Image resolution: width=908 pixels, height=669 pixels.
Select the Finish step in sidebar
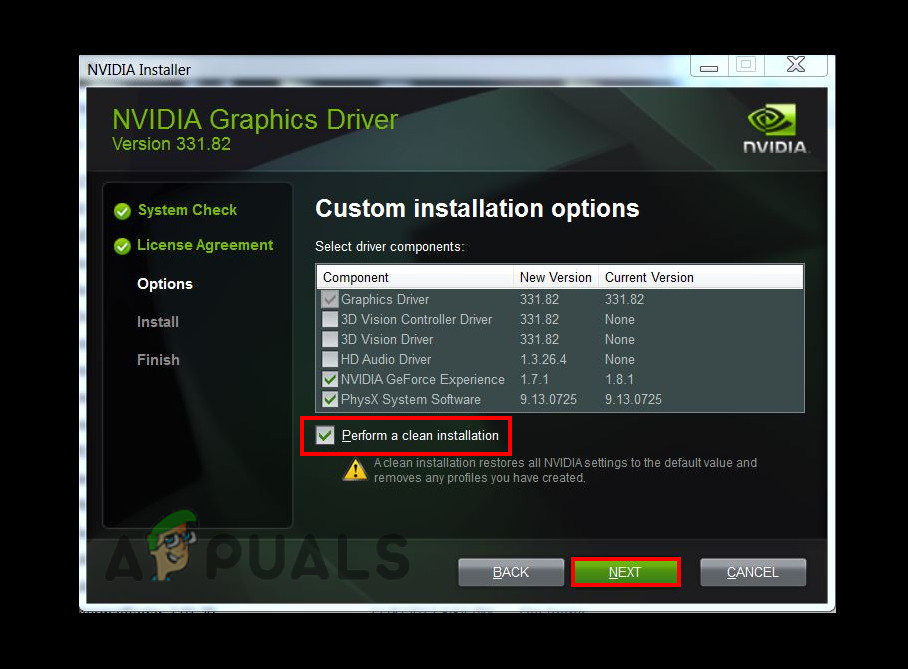coord(158,360)
